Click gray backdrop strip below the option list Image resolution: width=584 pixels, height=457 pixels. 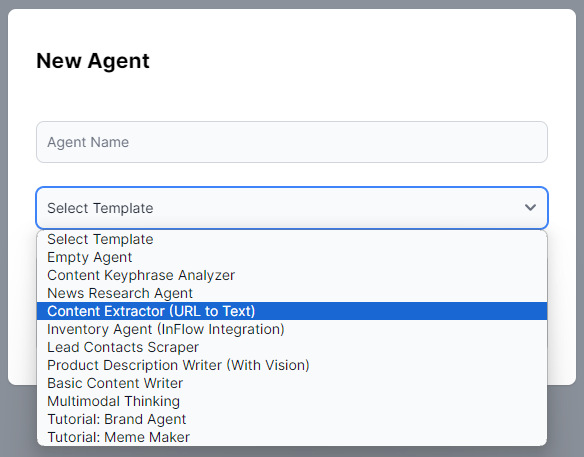[292, 451]
